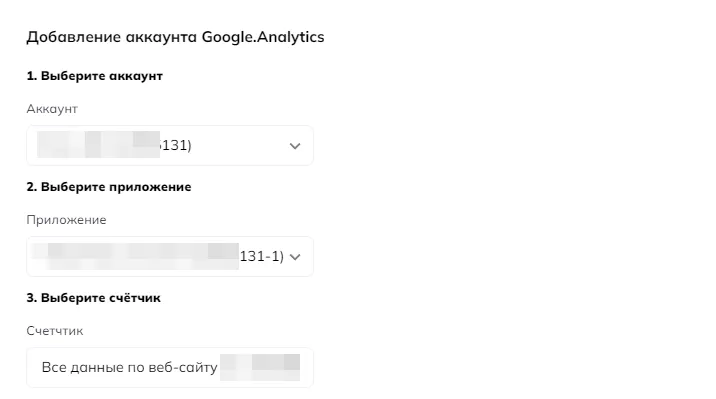716x399 pixels.
Task: Open the Аккаунт selection dropdown
Action: point(170,146)
